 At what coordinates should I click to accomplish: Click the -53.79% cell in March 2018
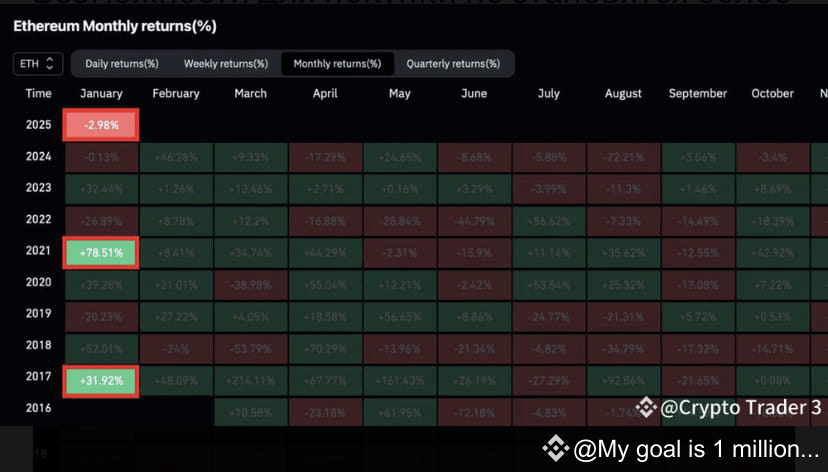251,349
